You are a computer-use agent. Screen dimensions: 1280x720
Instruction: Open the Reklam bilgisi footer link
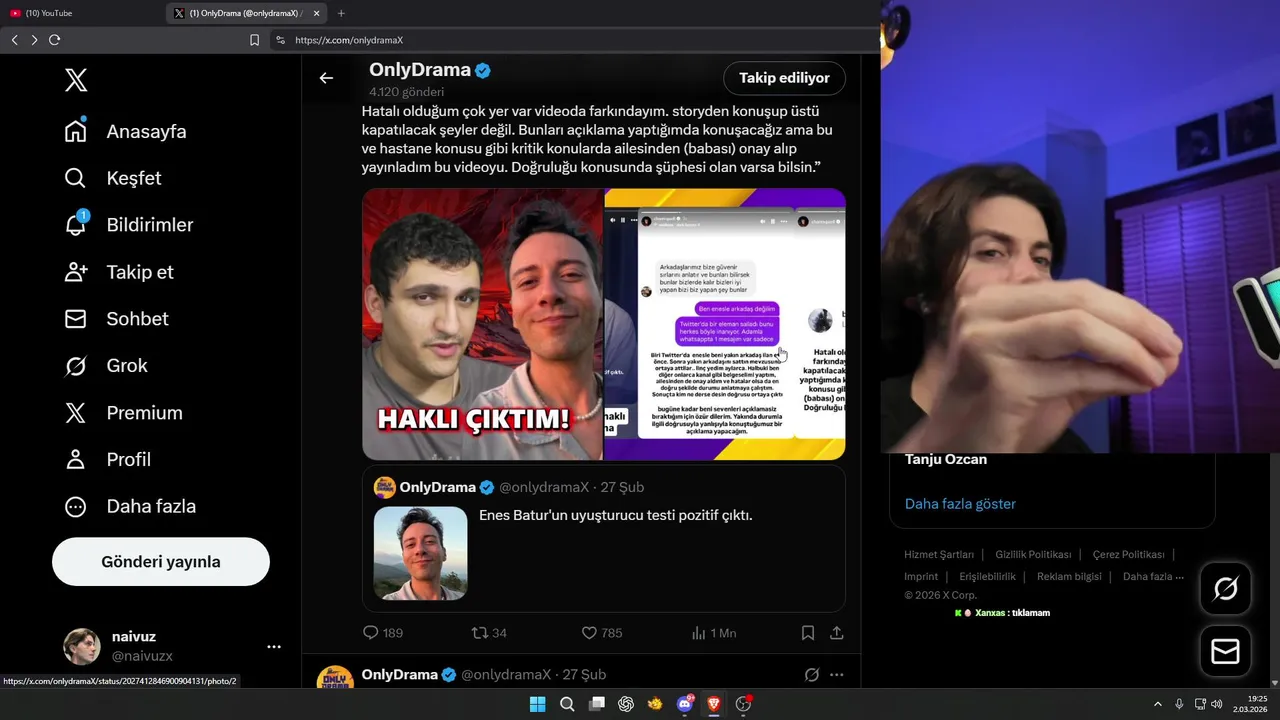pos(1069,577)
